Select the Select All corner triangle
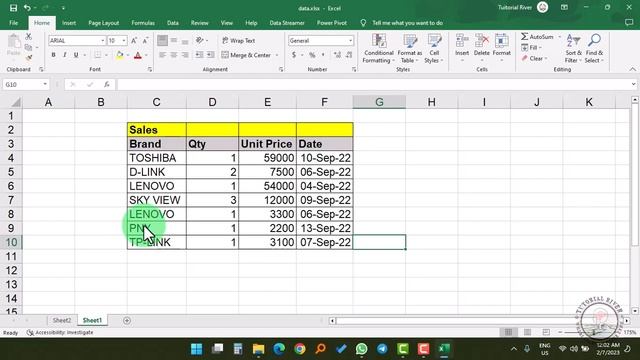This screenshot has height=360, width=640. [x=16, y=102]
